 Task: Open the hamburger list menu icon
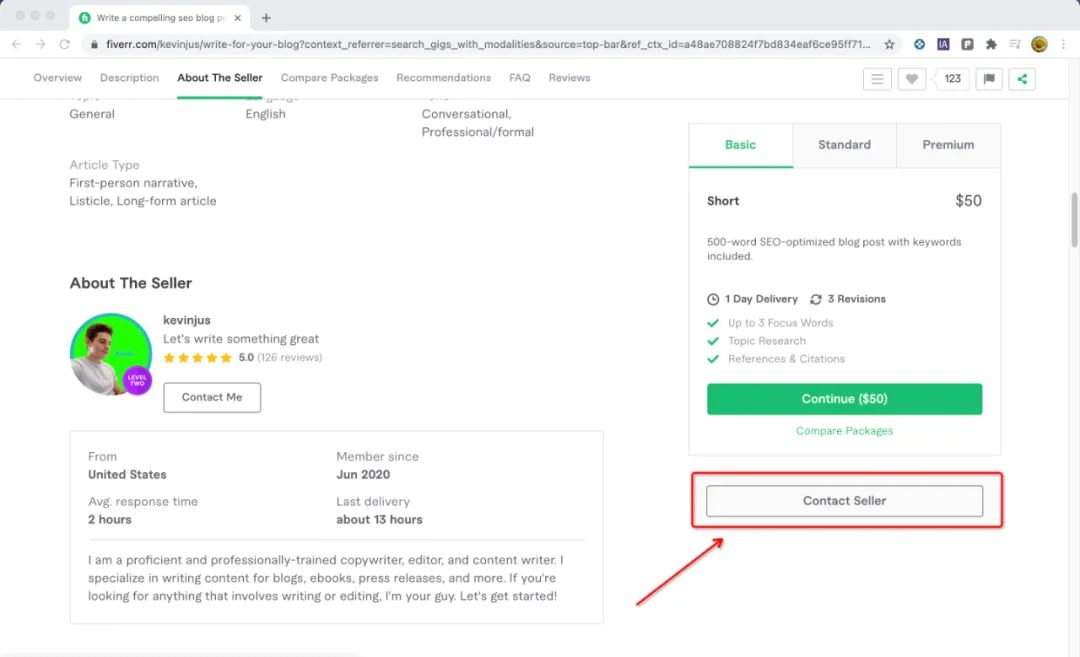(877, 79)
